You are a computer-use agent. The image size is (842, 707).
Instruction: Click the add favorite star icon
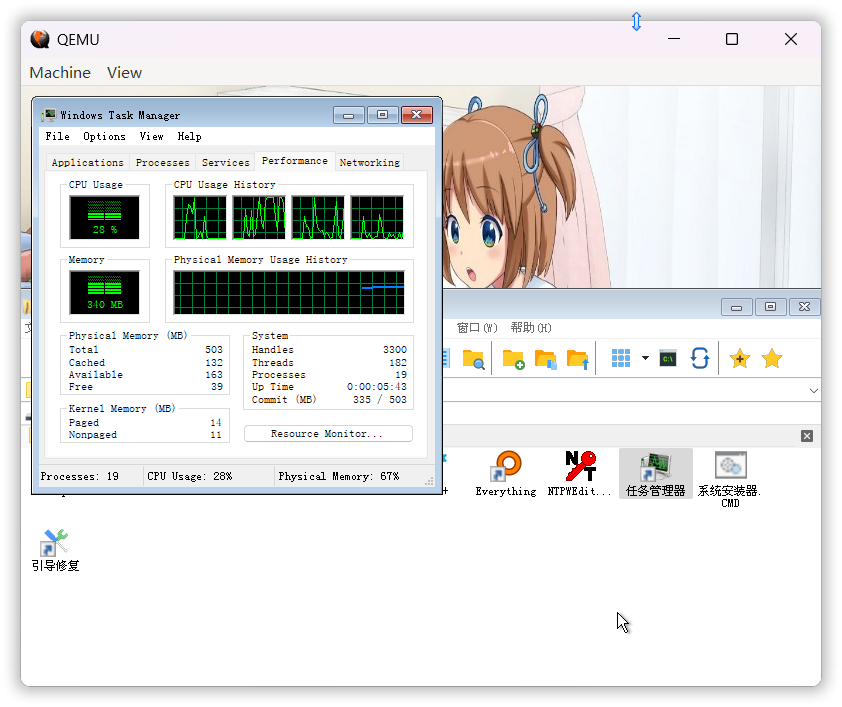(740, 358)
